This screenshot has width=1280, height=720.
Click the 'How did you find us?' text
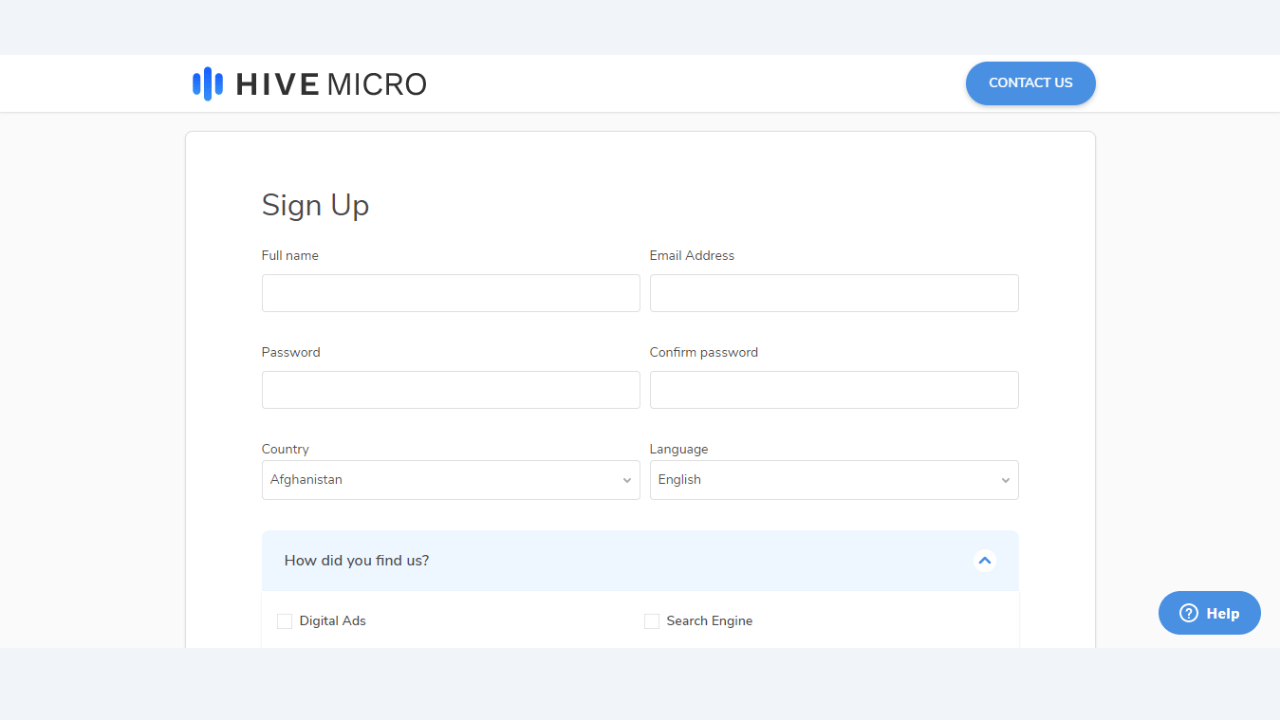click(x=356, y=561)
